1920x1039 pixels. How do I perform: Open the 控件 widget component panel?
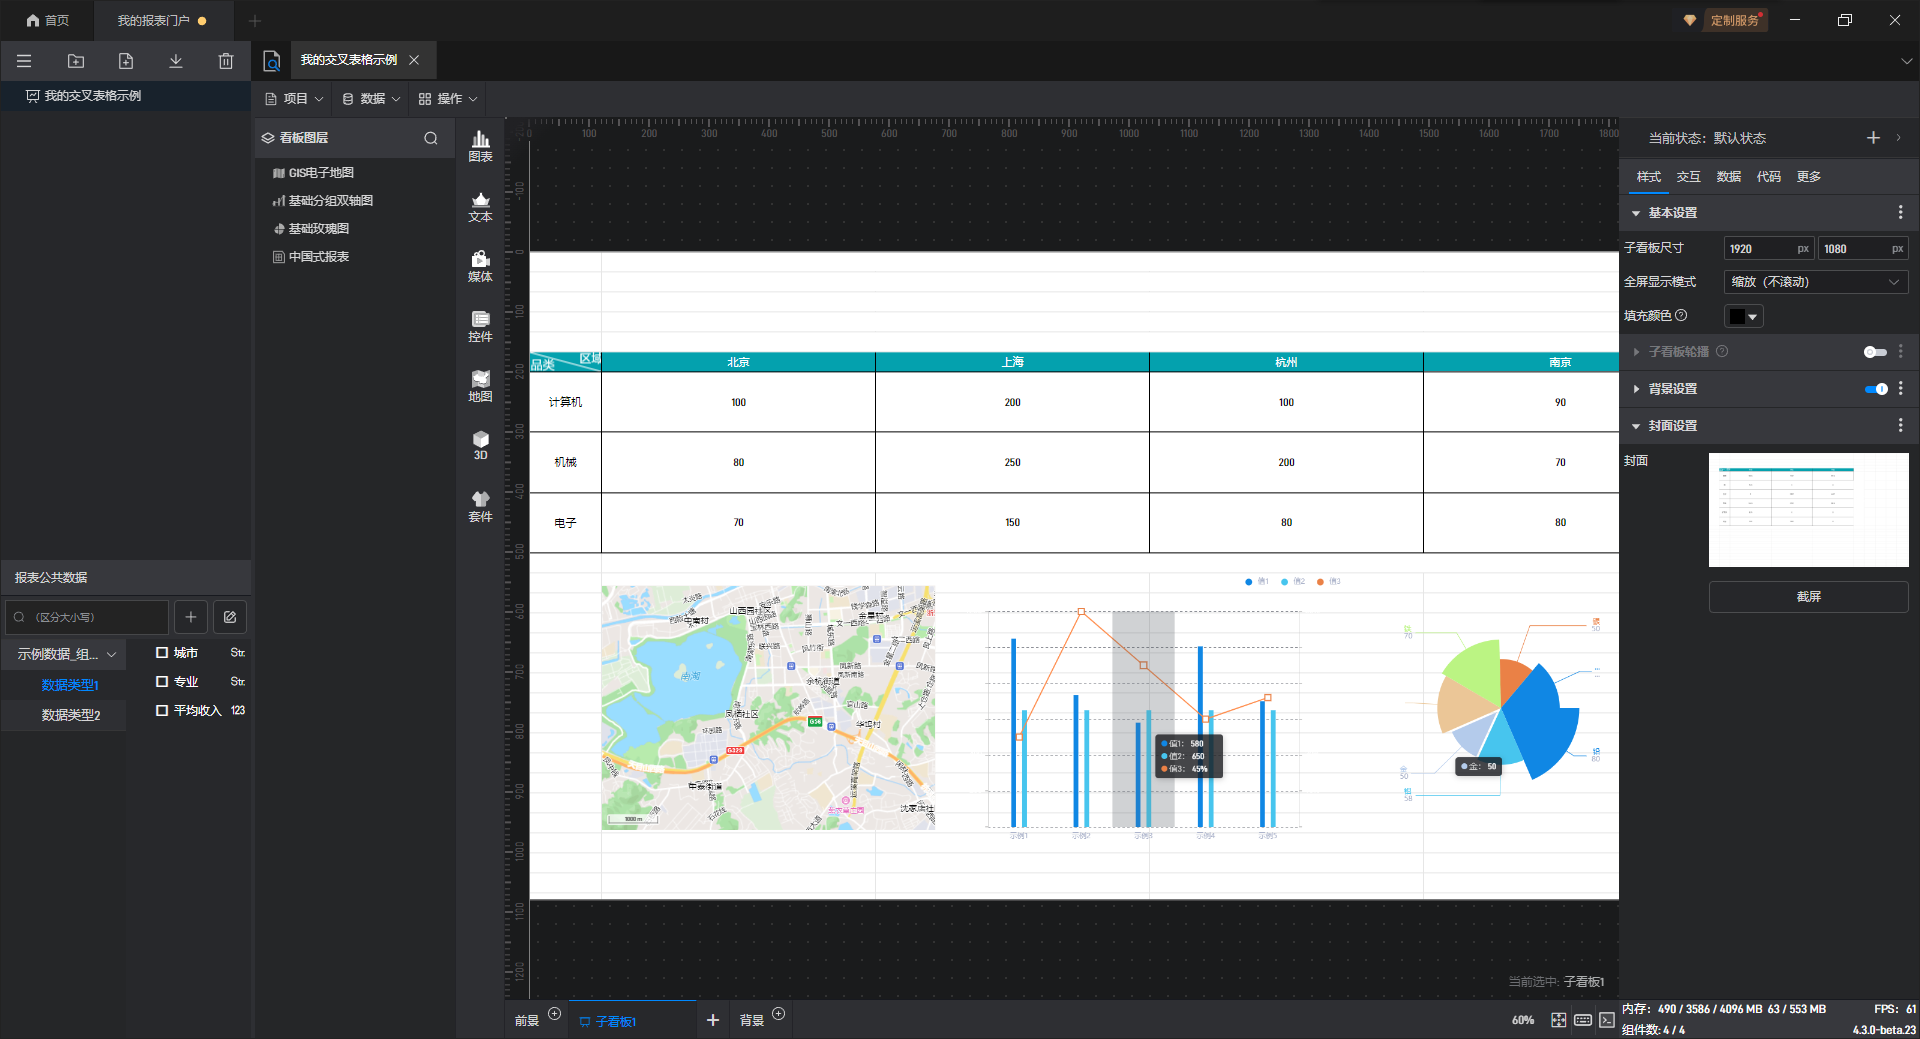click(x=480, y=326)
